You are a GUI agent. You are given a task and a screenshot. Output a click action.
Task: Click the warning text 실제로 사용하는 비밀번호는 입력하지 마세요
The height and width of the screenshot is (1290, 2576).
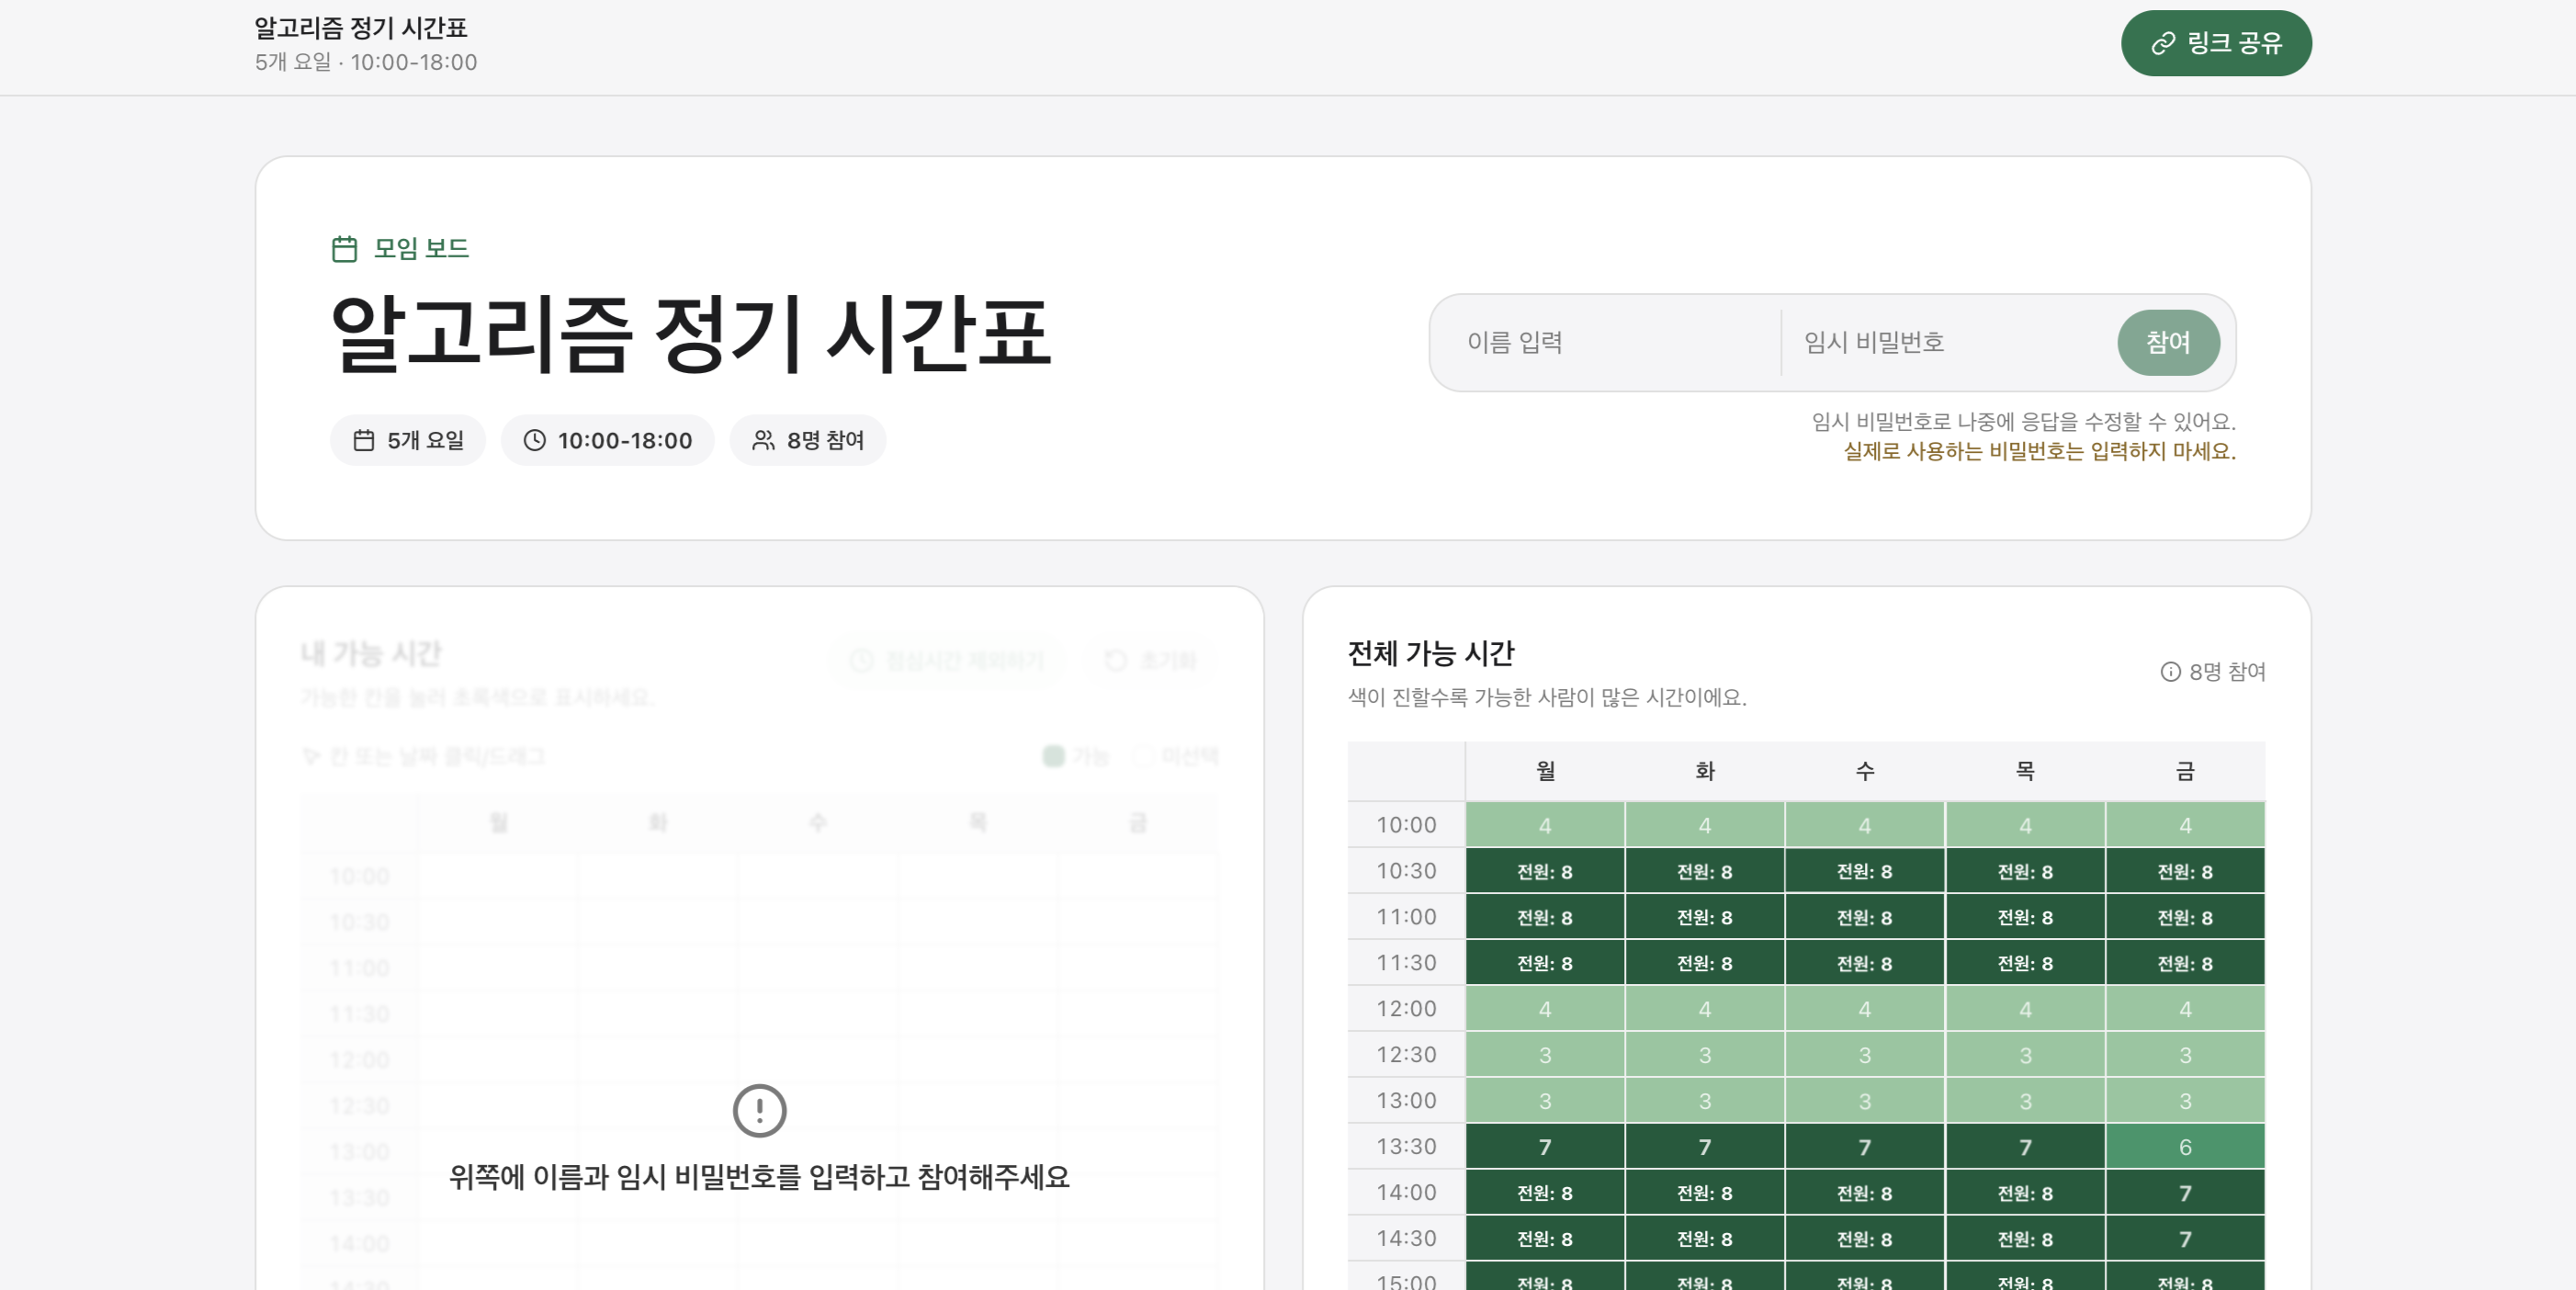(x=2039, y=452)
